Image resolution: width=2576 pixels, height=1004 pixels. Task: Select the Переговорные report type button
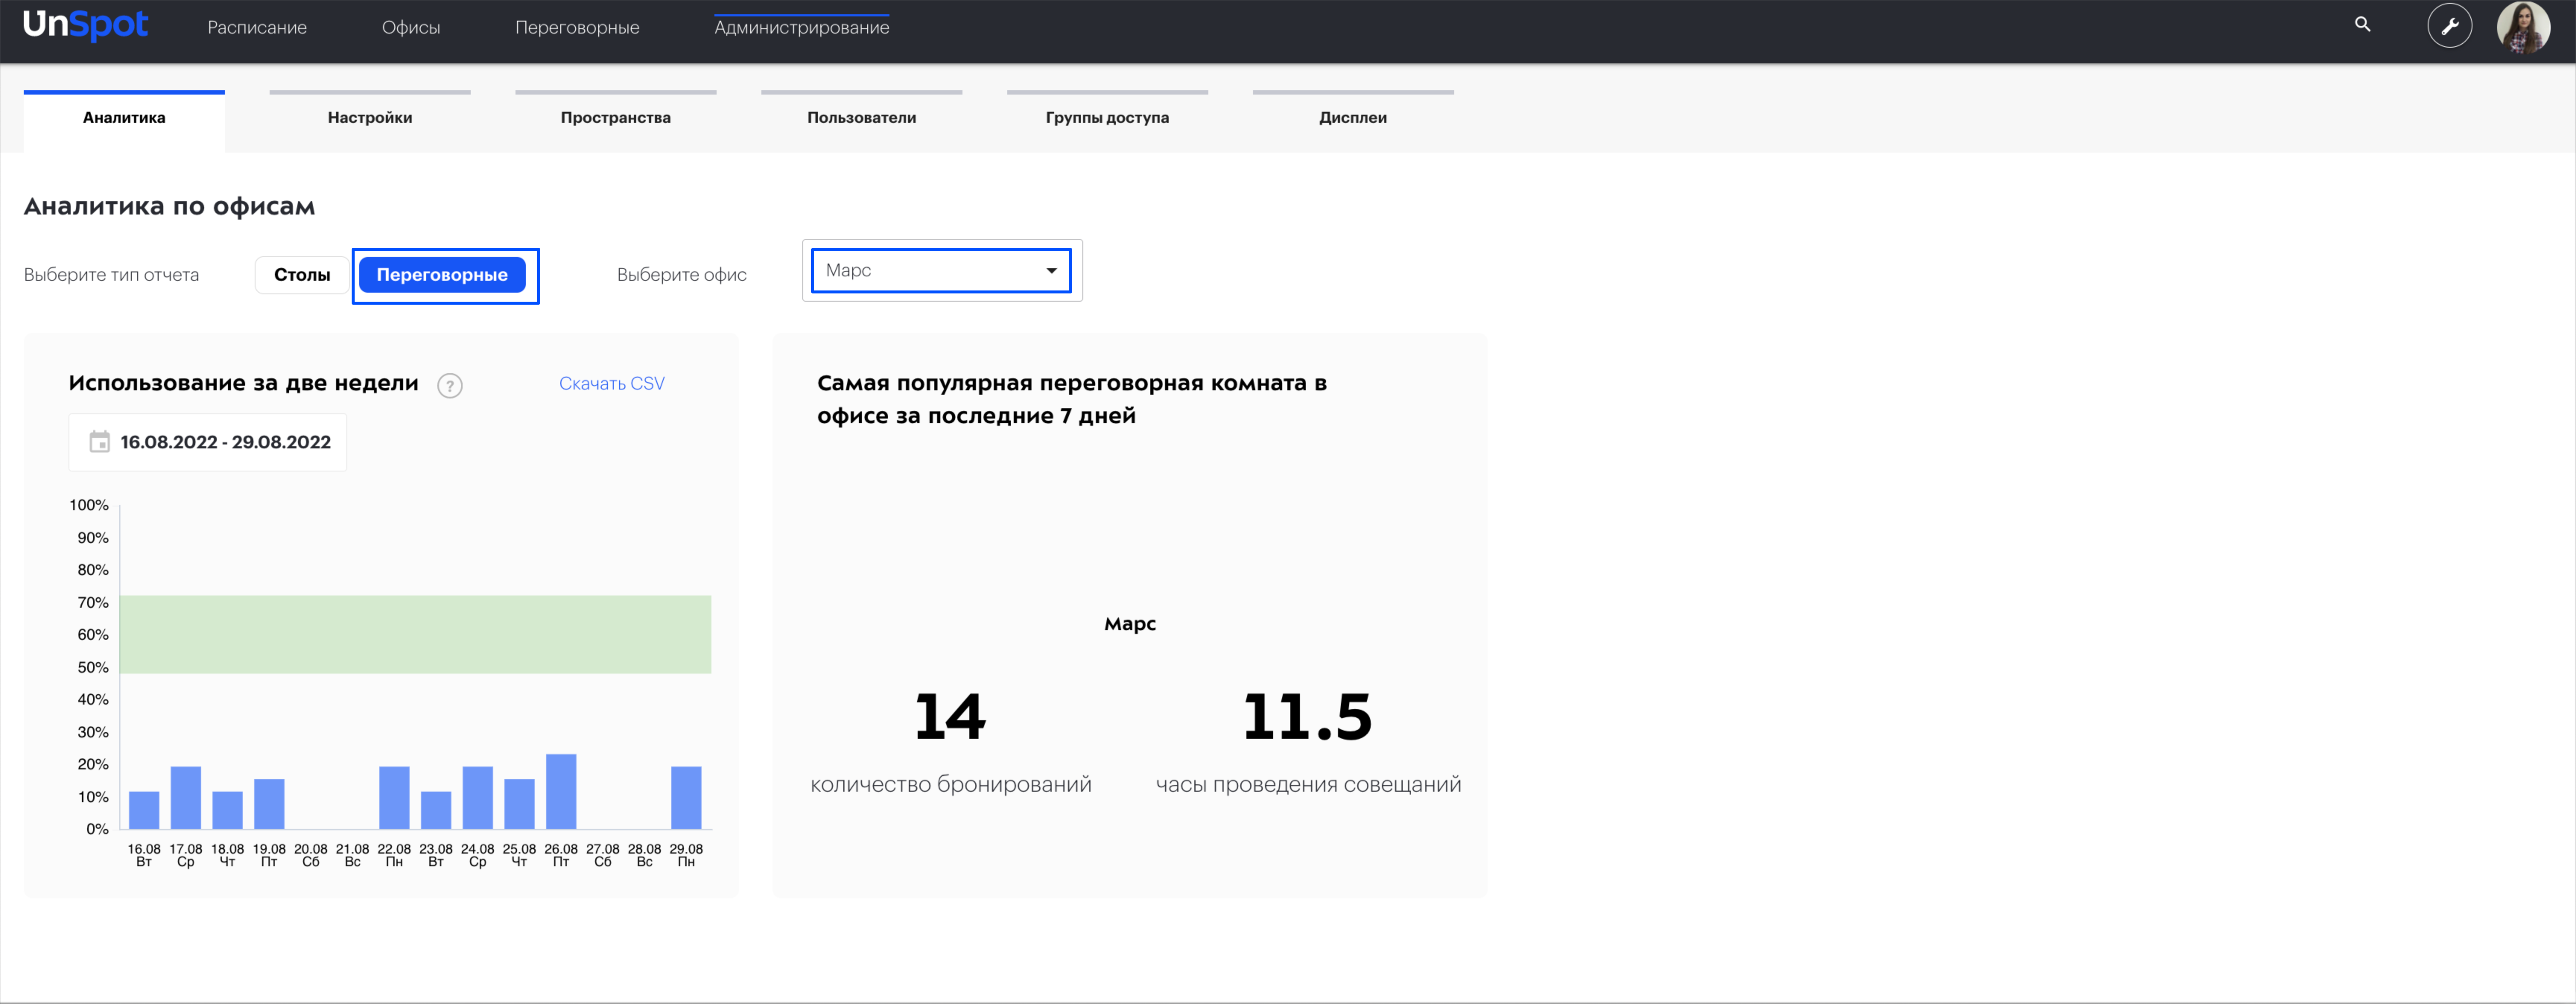pos(442,275)
